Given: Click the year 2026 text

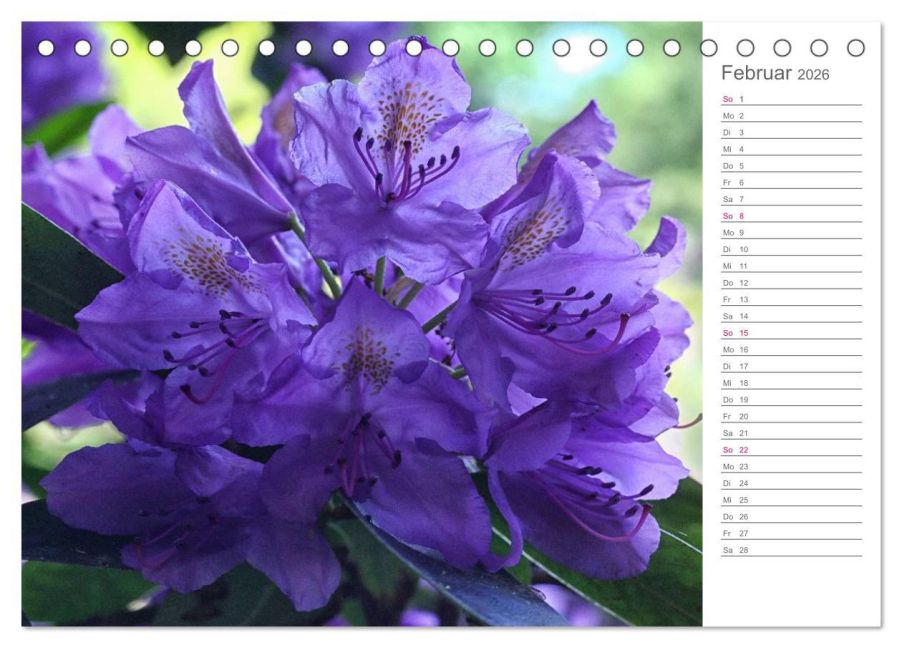Looking at the screenshot, I should [813, 75].
